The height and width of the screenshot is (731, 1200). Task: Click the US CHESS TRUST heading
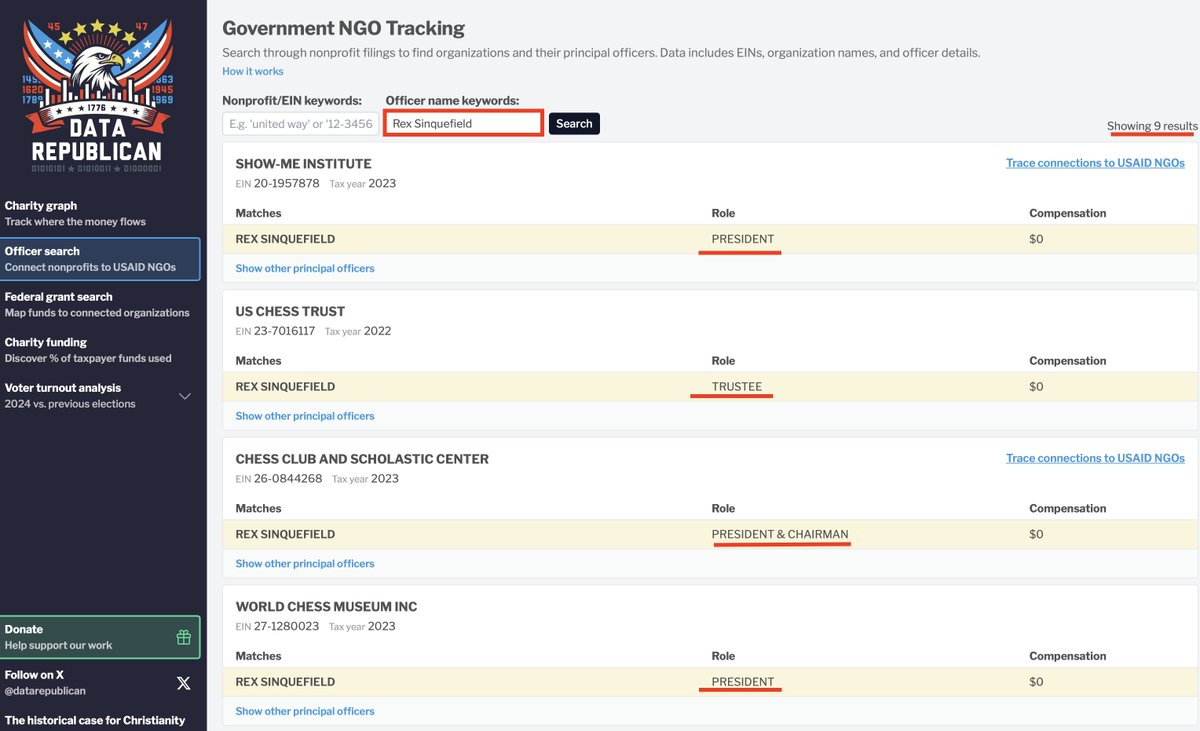291,311
